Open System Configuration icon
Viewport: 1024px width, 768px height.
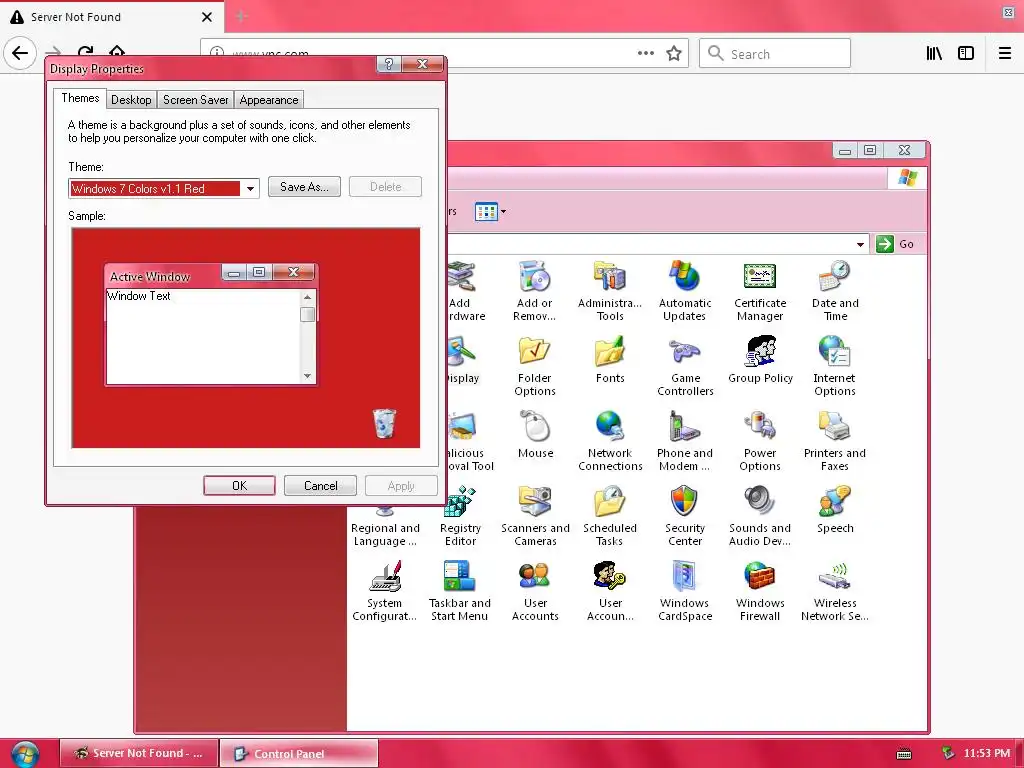click(385, 591)
